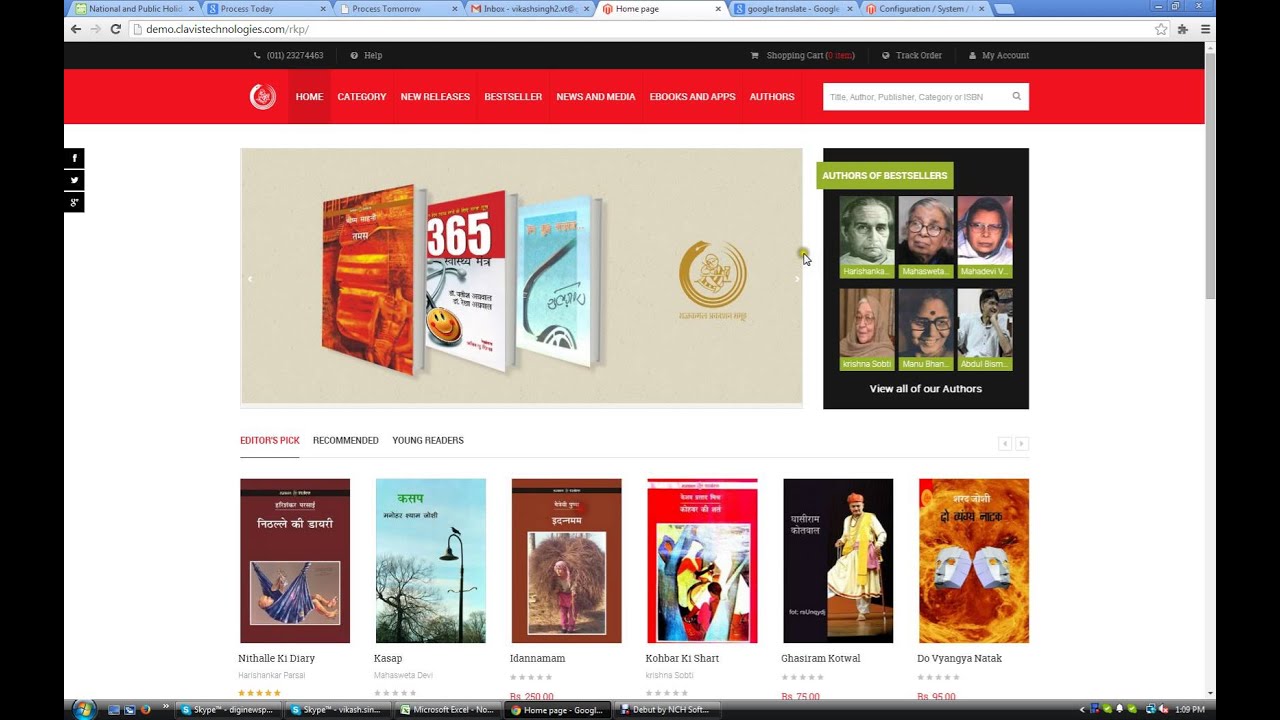Click the browser back arrow
This screenshot has height=720, width=1280.
click(x=75, y=29)
